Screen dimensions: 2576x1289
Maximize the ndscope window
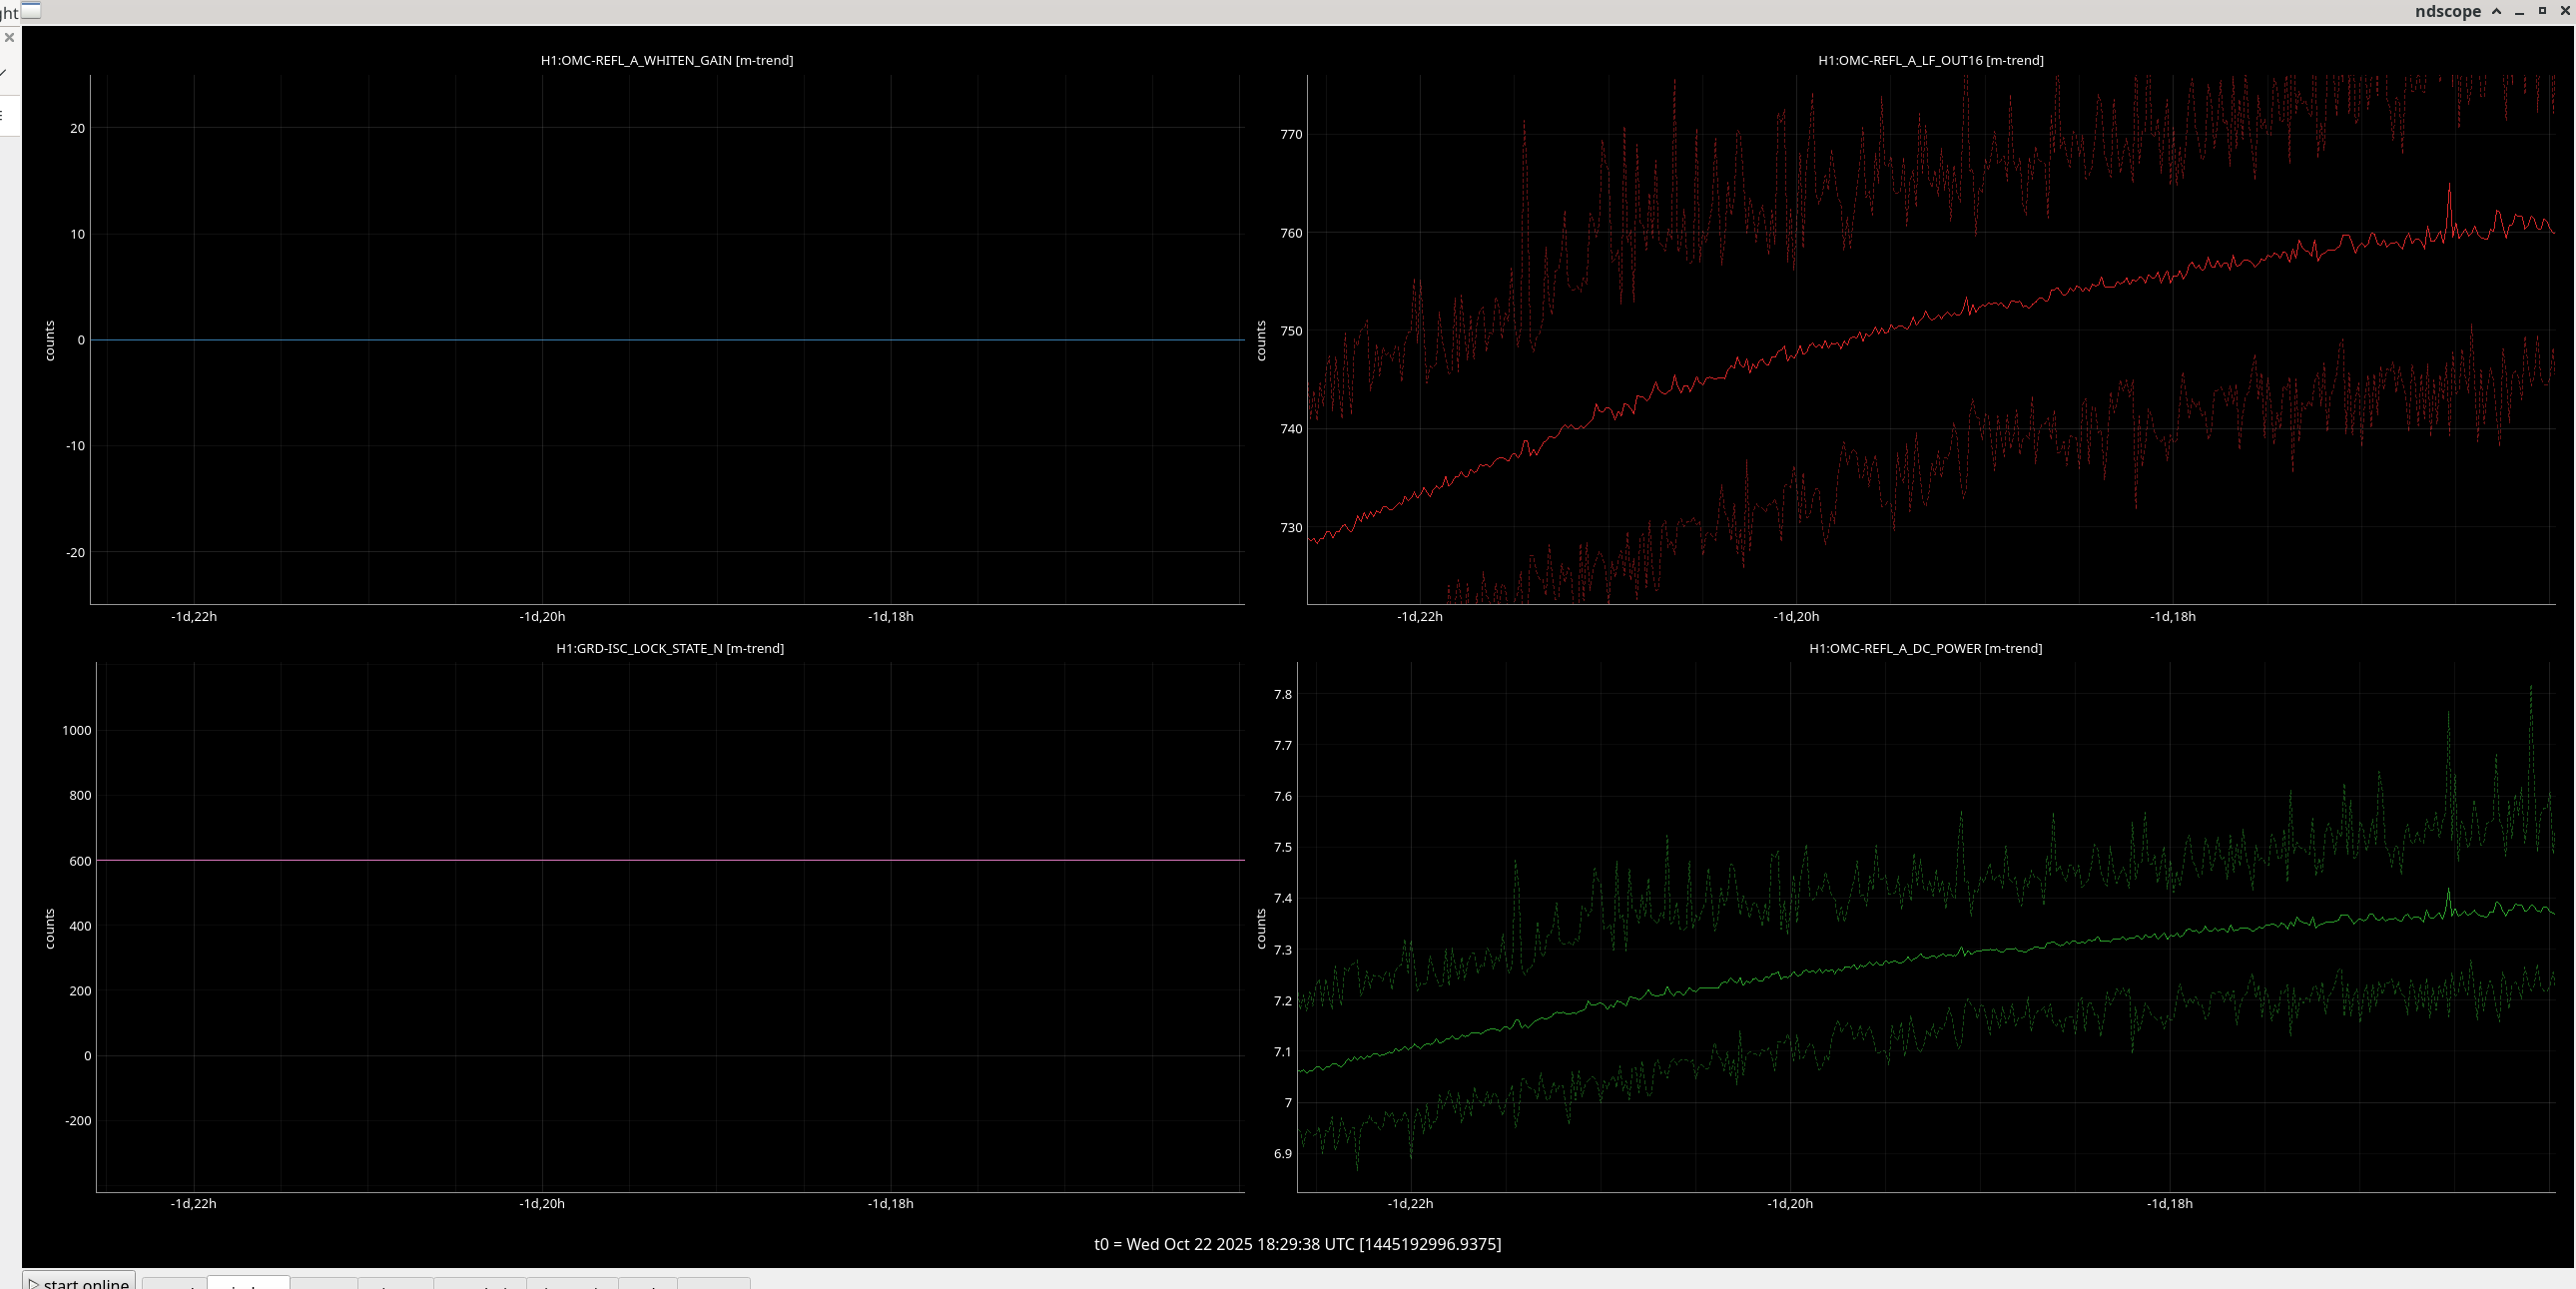coord(2542,11)
